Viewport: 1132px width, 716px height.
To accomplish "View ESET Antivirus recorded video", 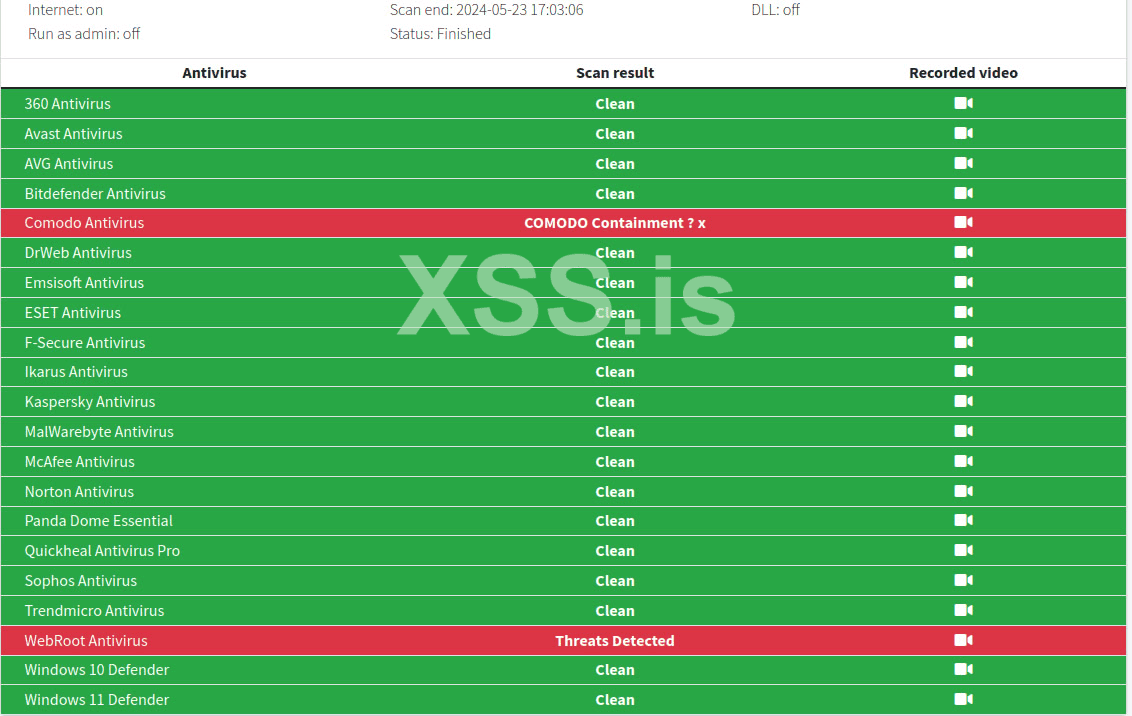I will click(x=963, y=312).
